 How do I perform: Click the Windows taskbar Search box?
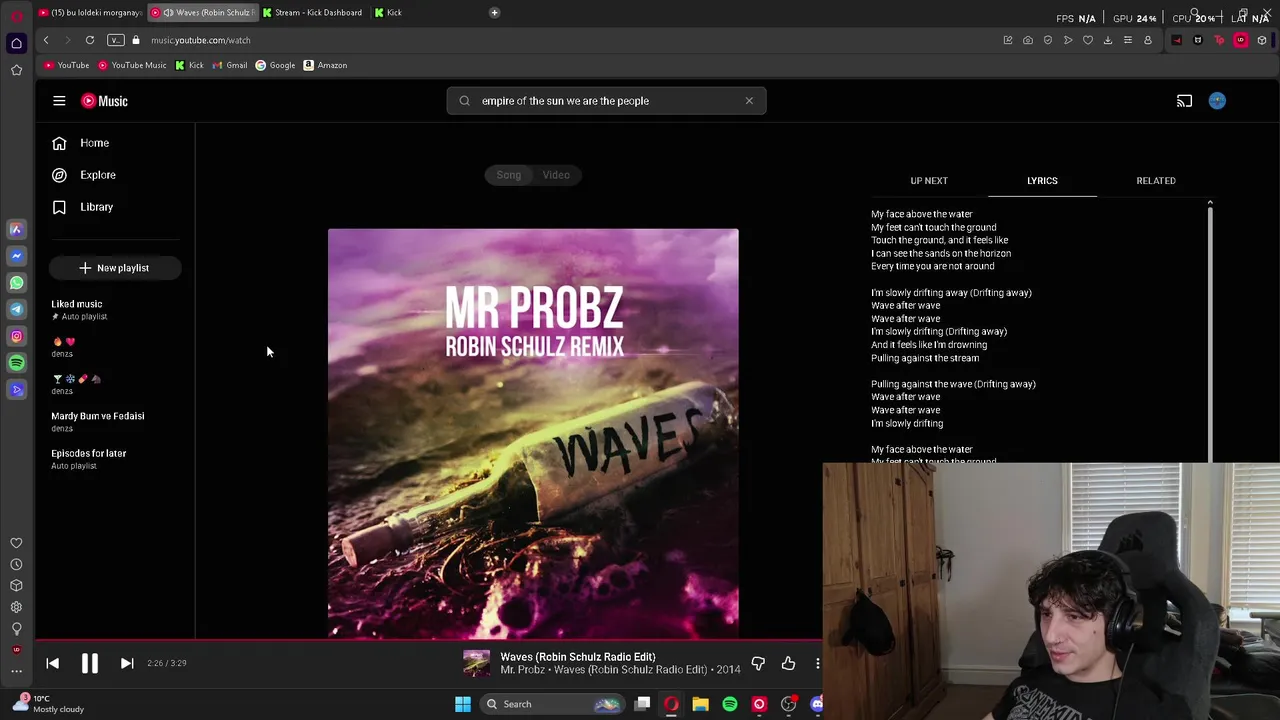tap(552, 704)
